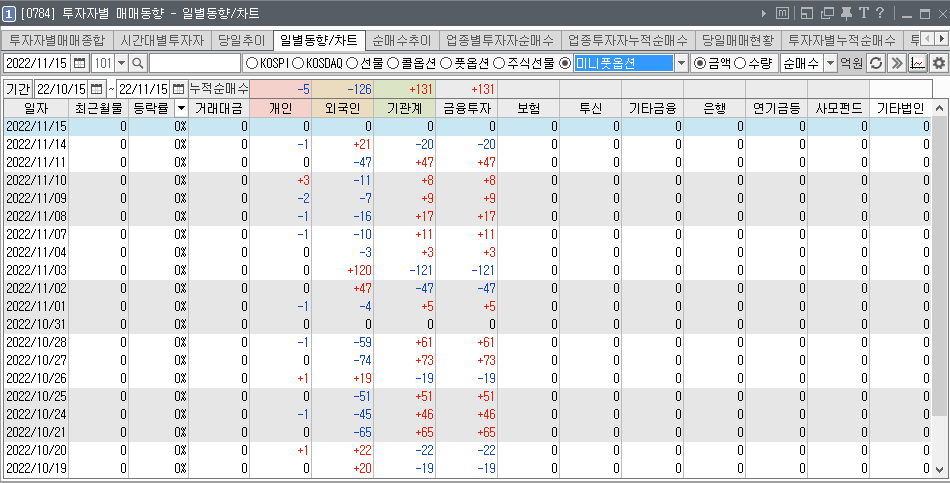The height and width of the screenshot is (483, 950).
Task: Click the refresh data icon
Action: [x=875, y=63]
